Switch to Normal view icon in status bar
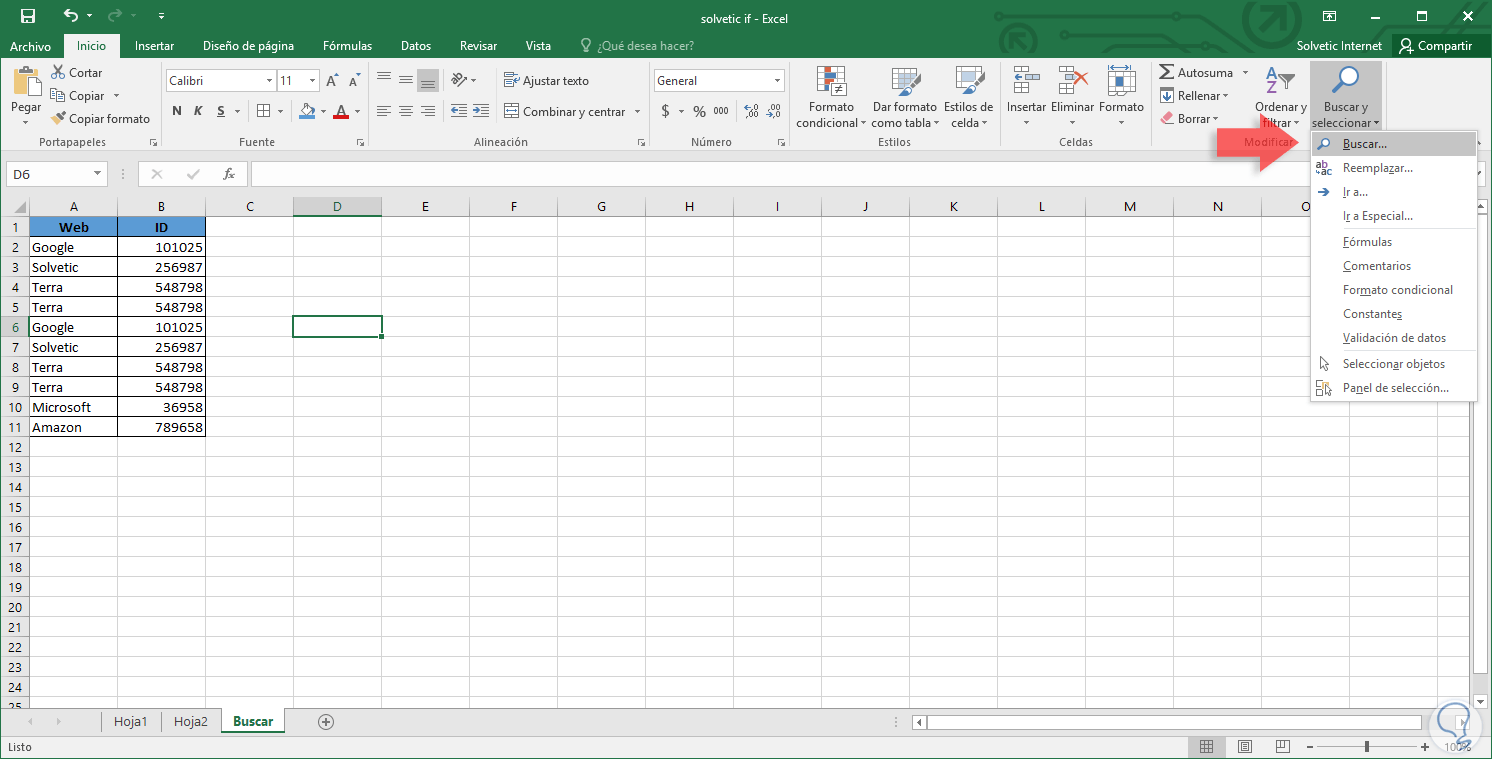Screen dimensions: 1492x759 click(1206, 746)
